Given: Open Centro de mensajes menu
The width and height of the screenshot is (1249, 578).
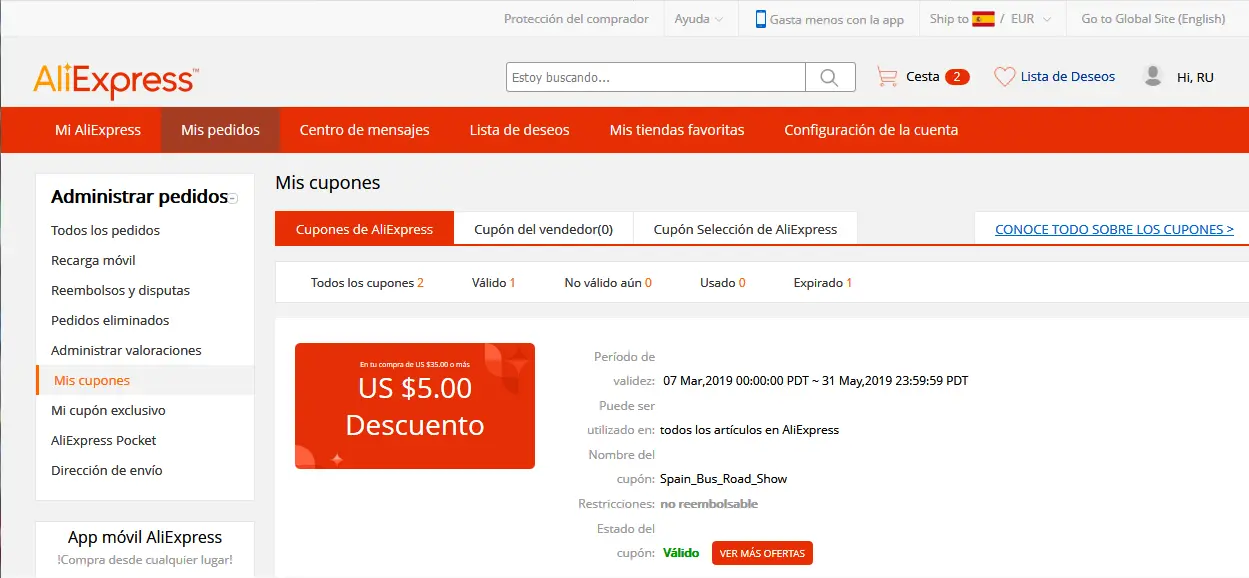Looking at the screenshot, I should click(x=365, y=130).
